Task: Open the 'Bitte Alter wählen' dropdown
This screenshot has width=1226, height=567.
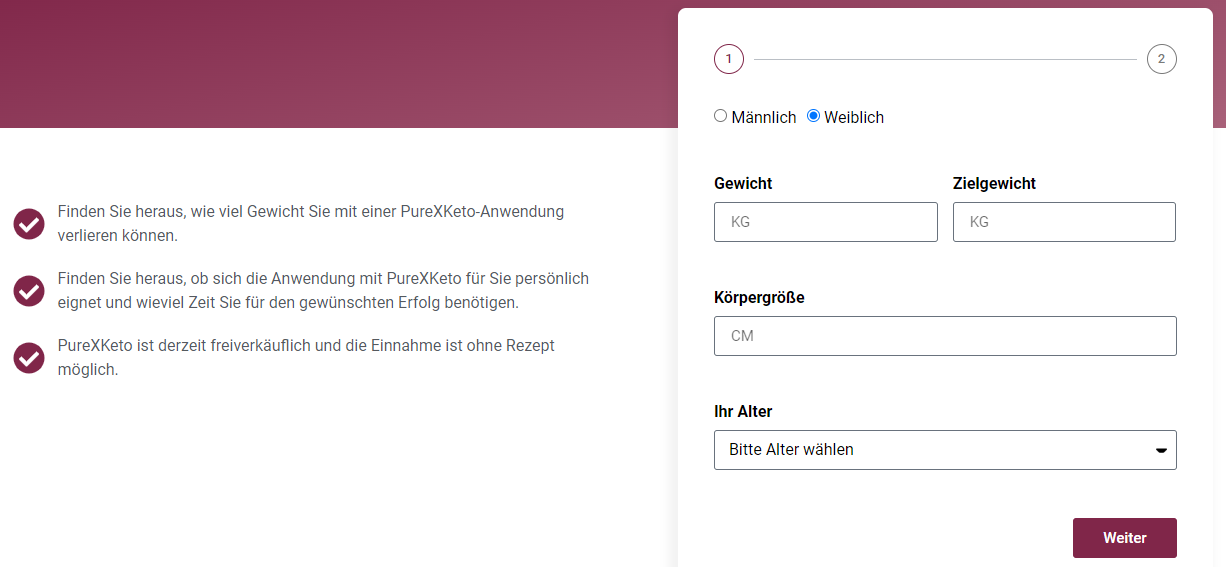Action: [945, 450]
